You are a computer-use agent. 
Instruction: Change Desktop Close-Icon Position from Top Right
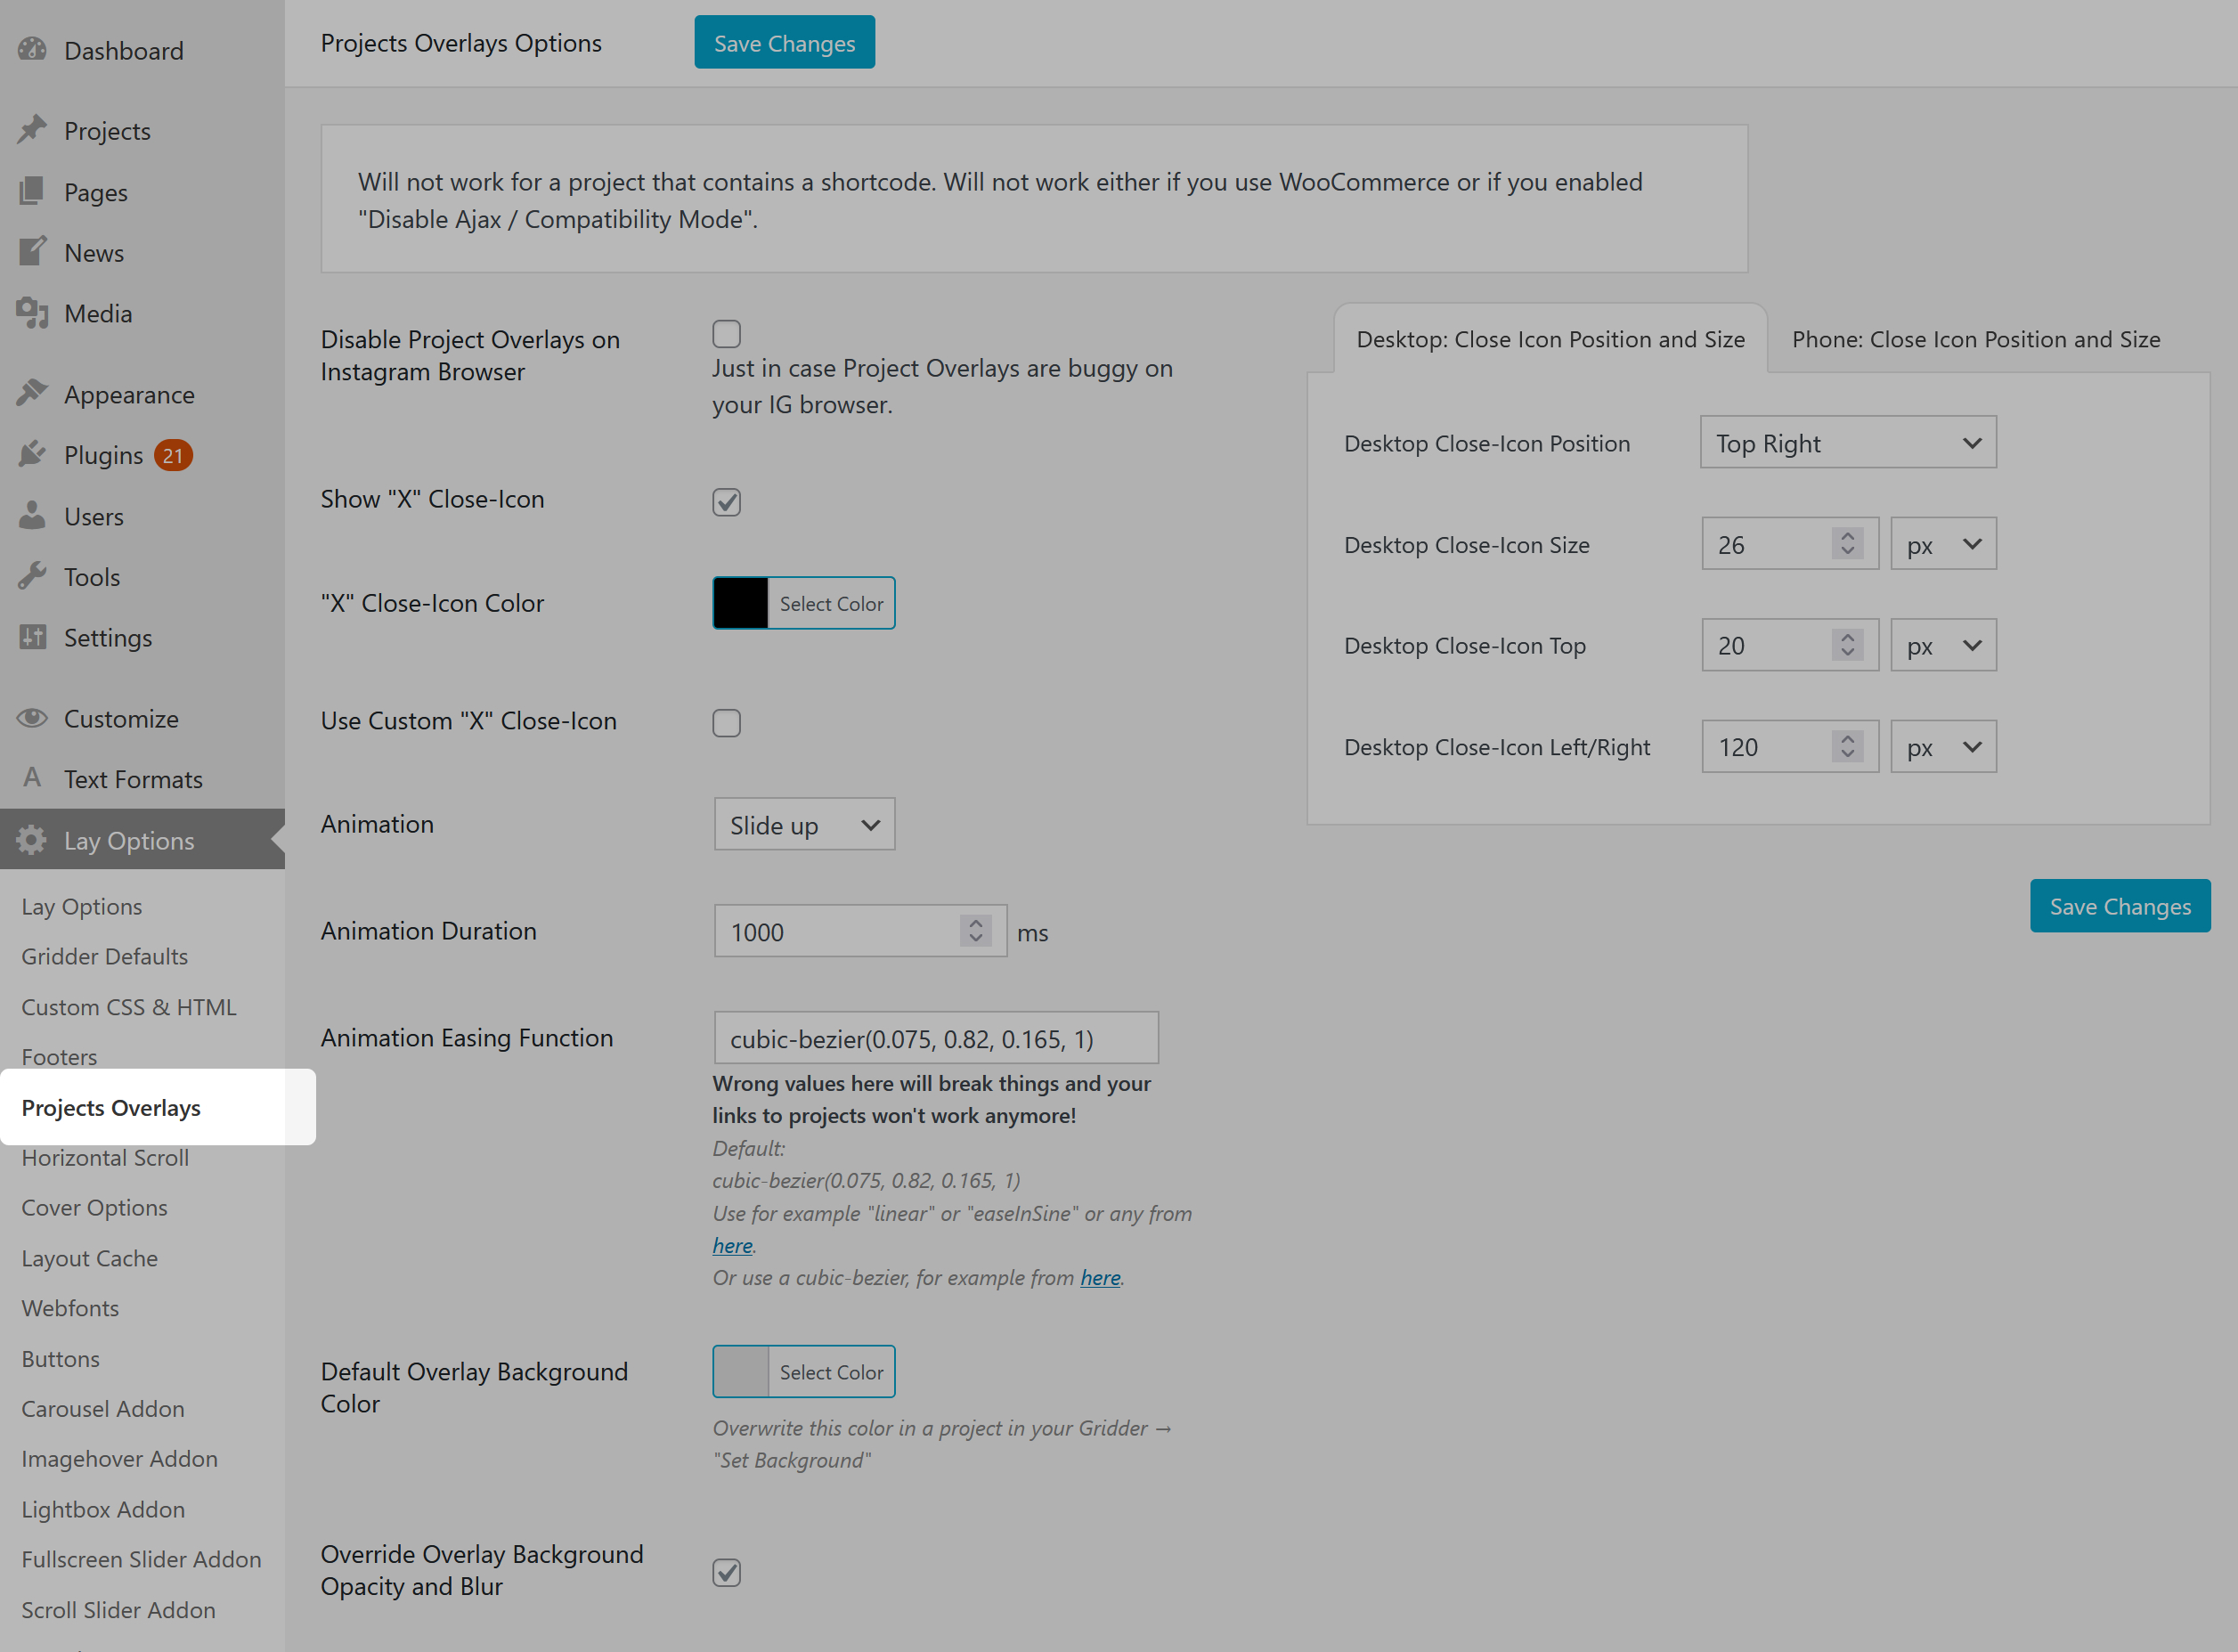tap(1847, 442)
